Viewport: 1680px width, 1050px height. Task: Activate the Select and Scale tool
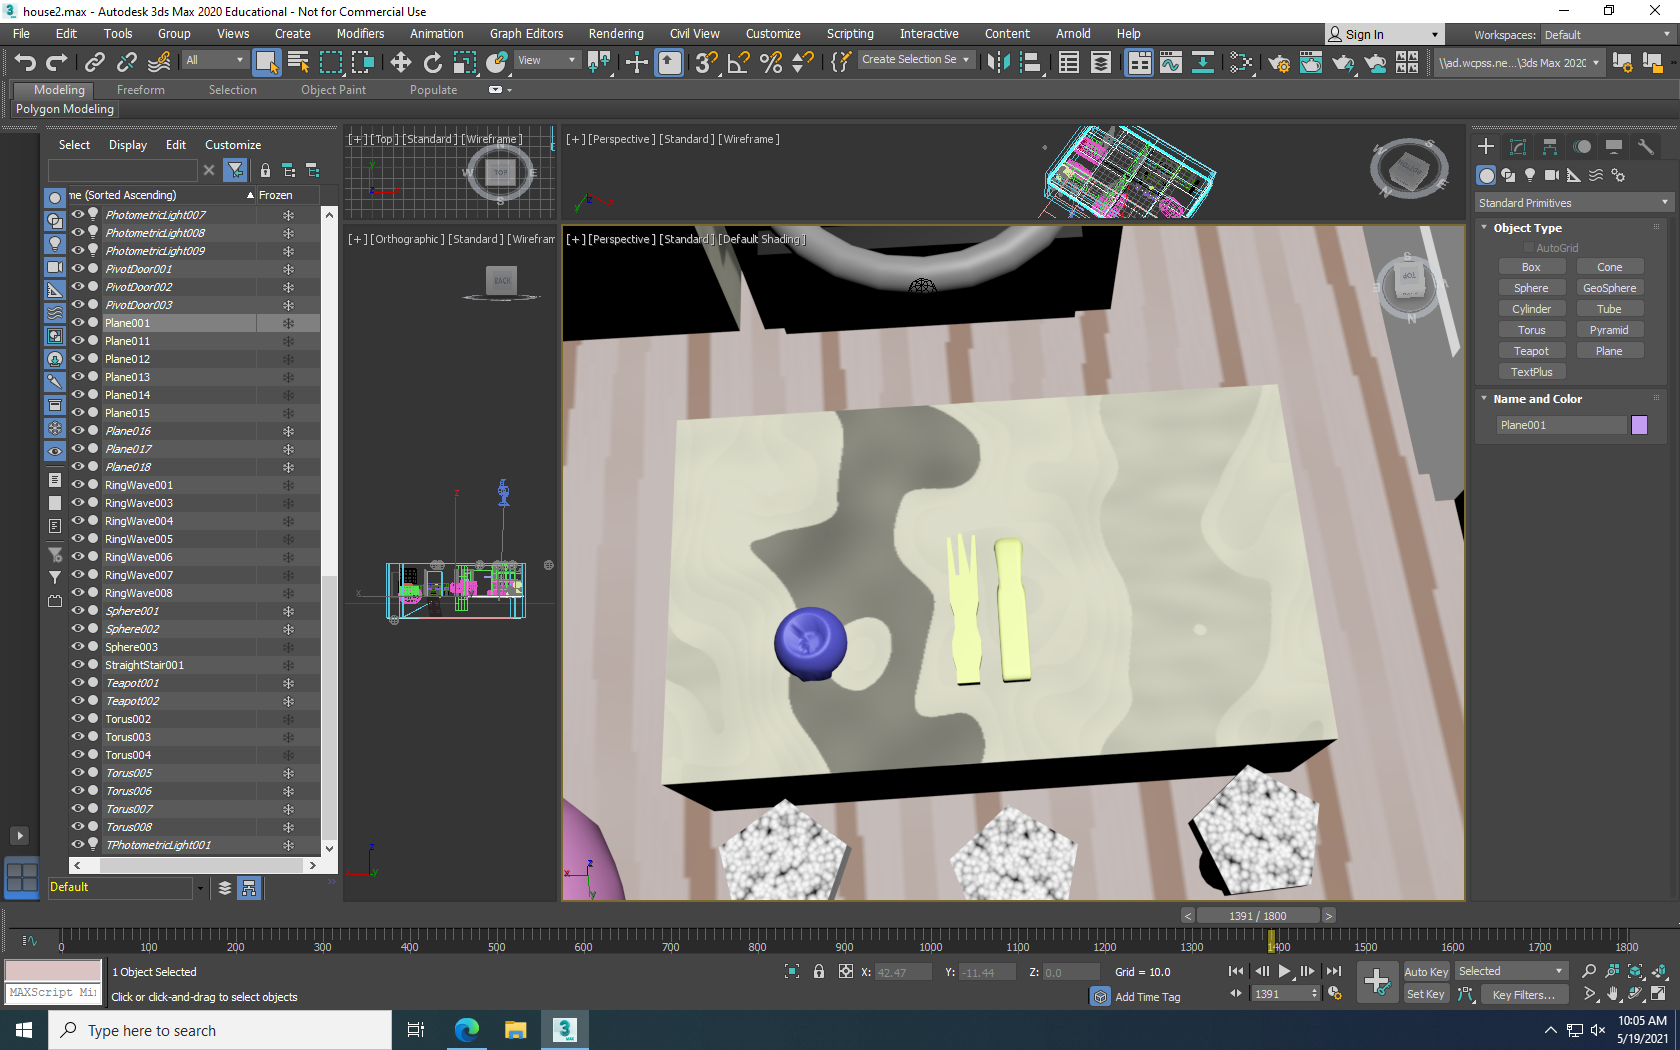point(465,62)
